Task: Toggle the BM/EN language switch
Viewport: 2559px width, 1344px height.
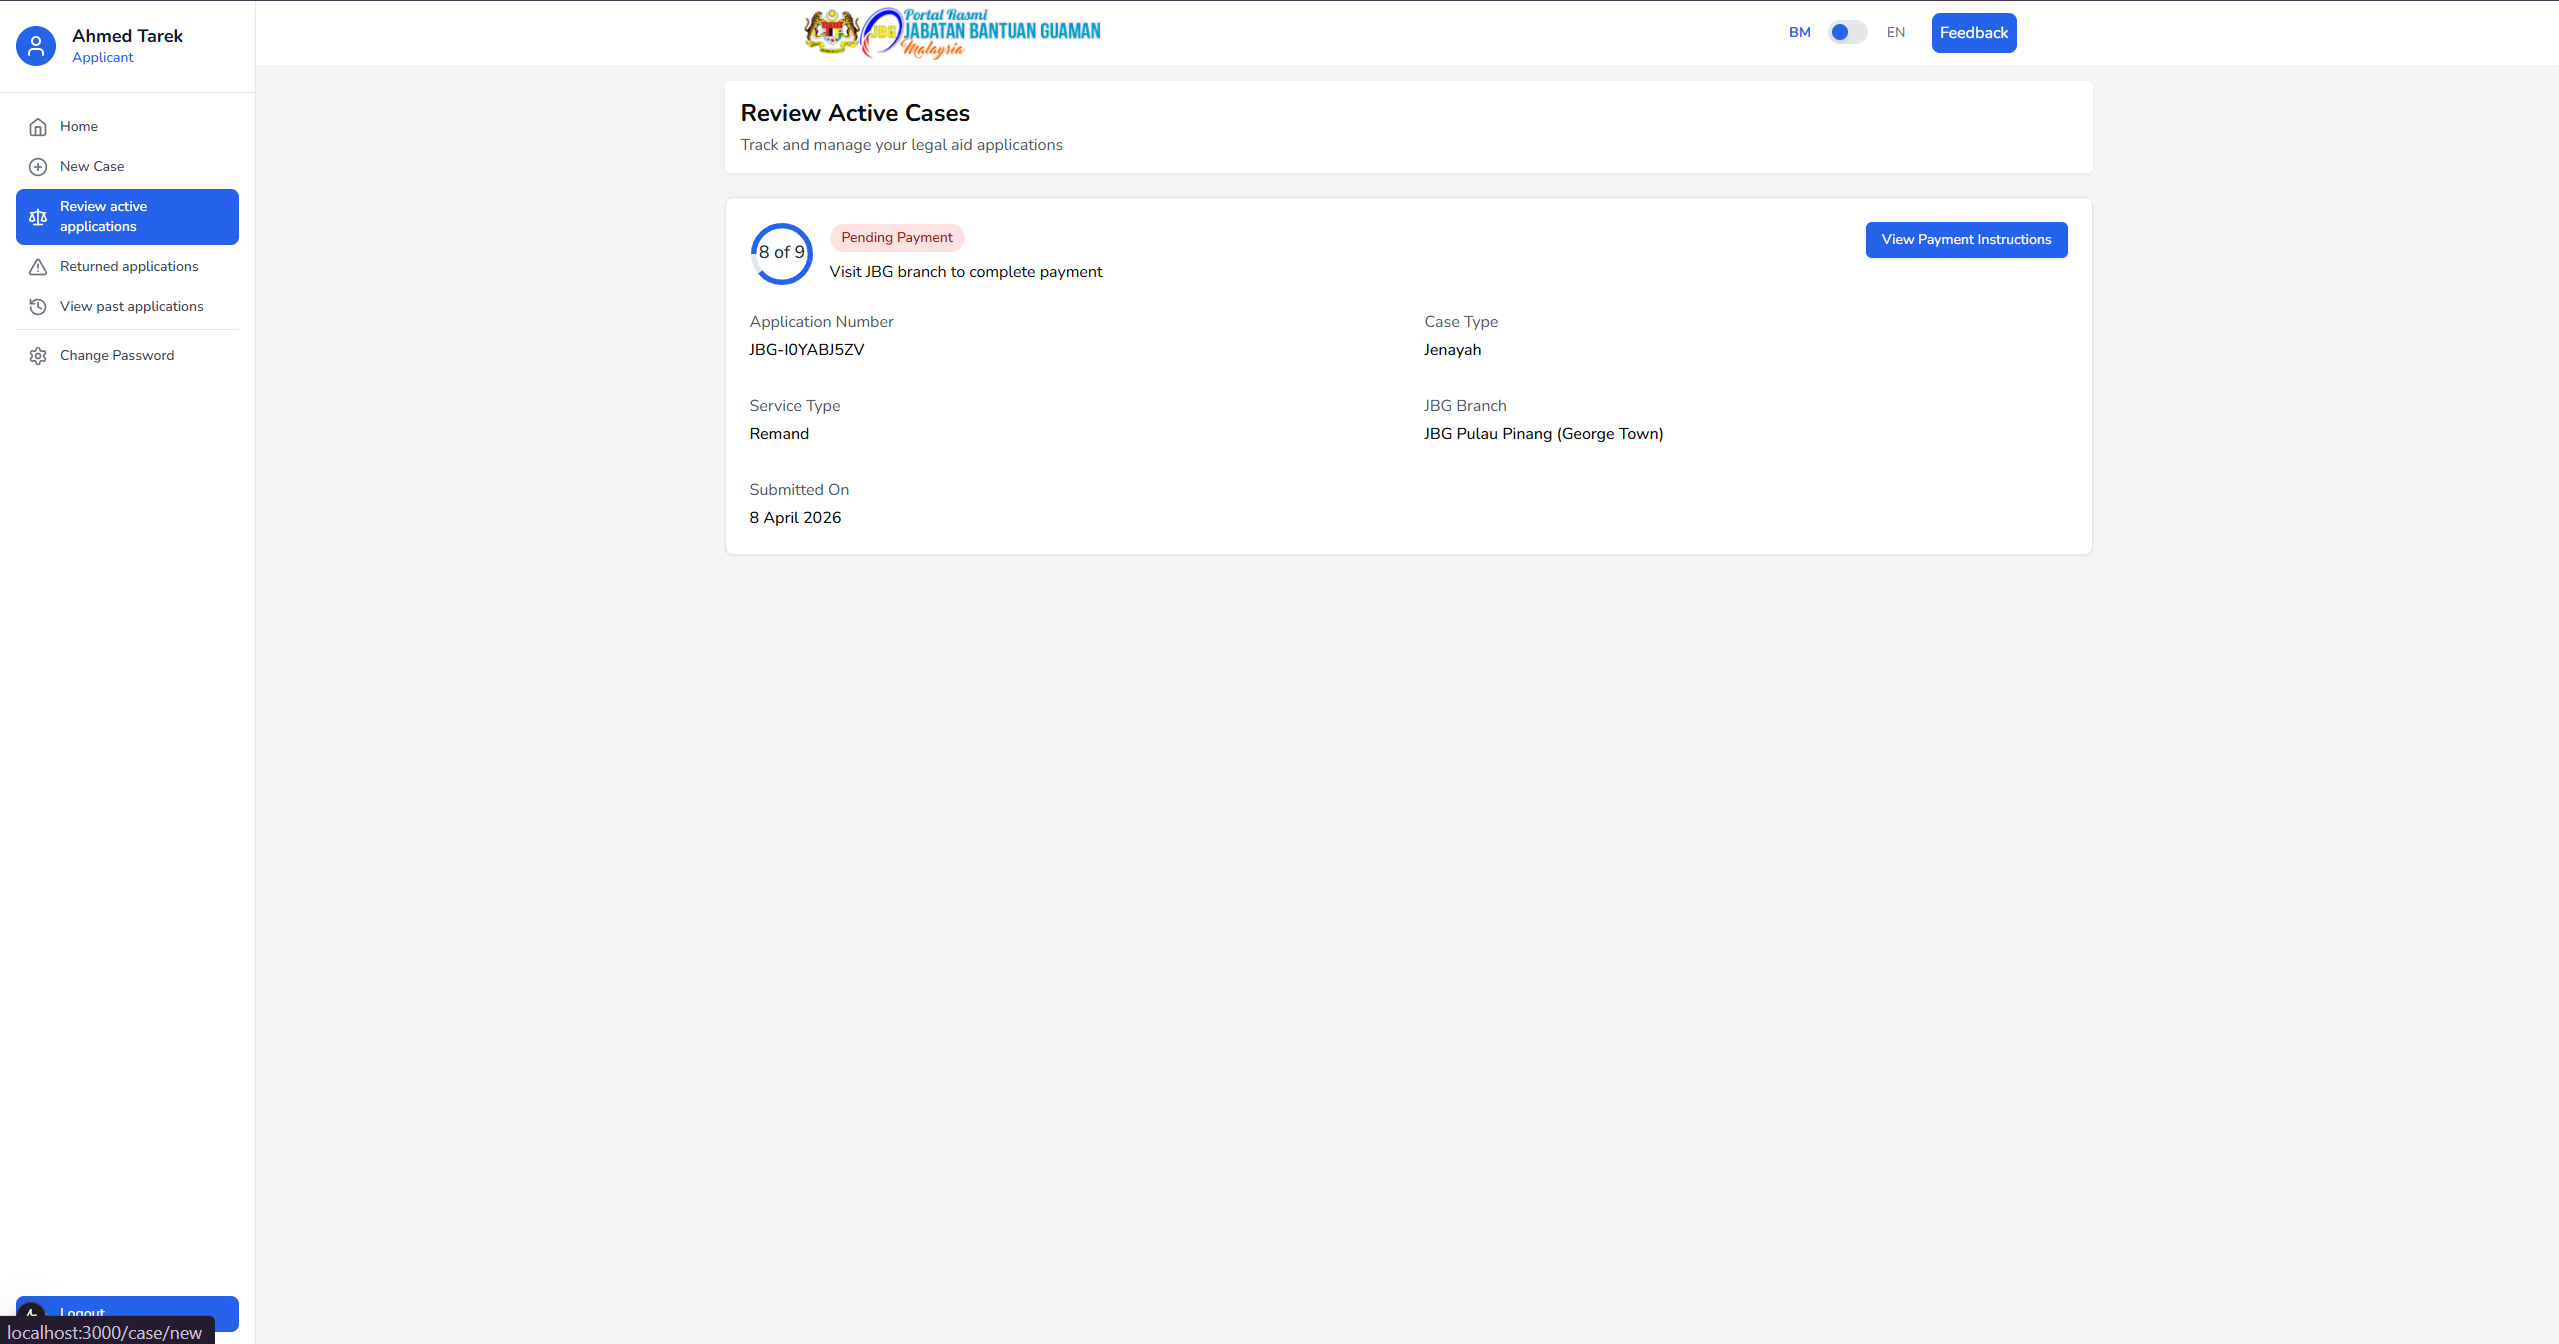Action: (x=1846, y=33)
